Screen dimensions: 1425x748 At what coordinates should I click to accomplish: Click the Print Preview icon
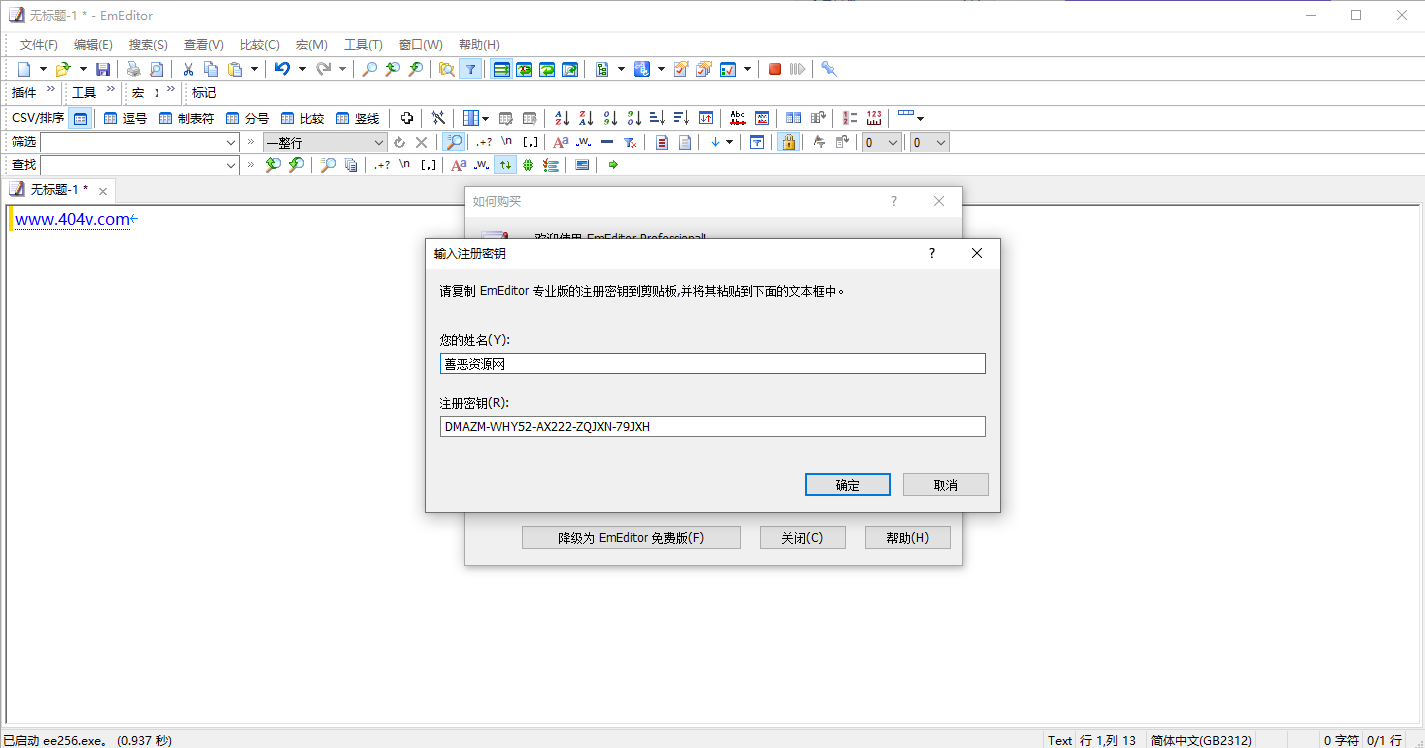(157, 69)
